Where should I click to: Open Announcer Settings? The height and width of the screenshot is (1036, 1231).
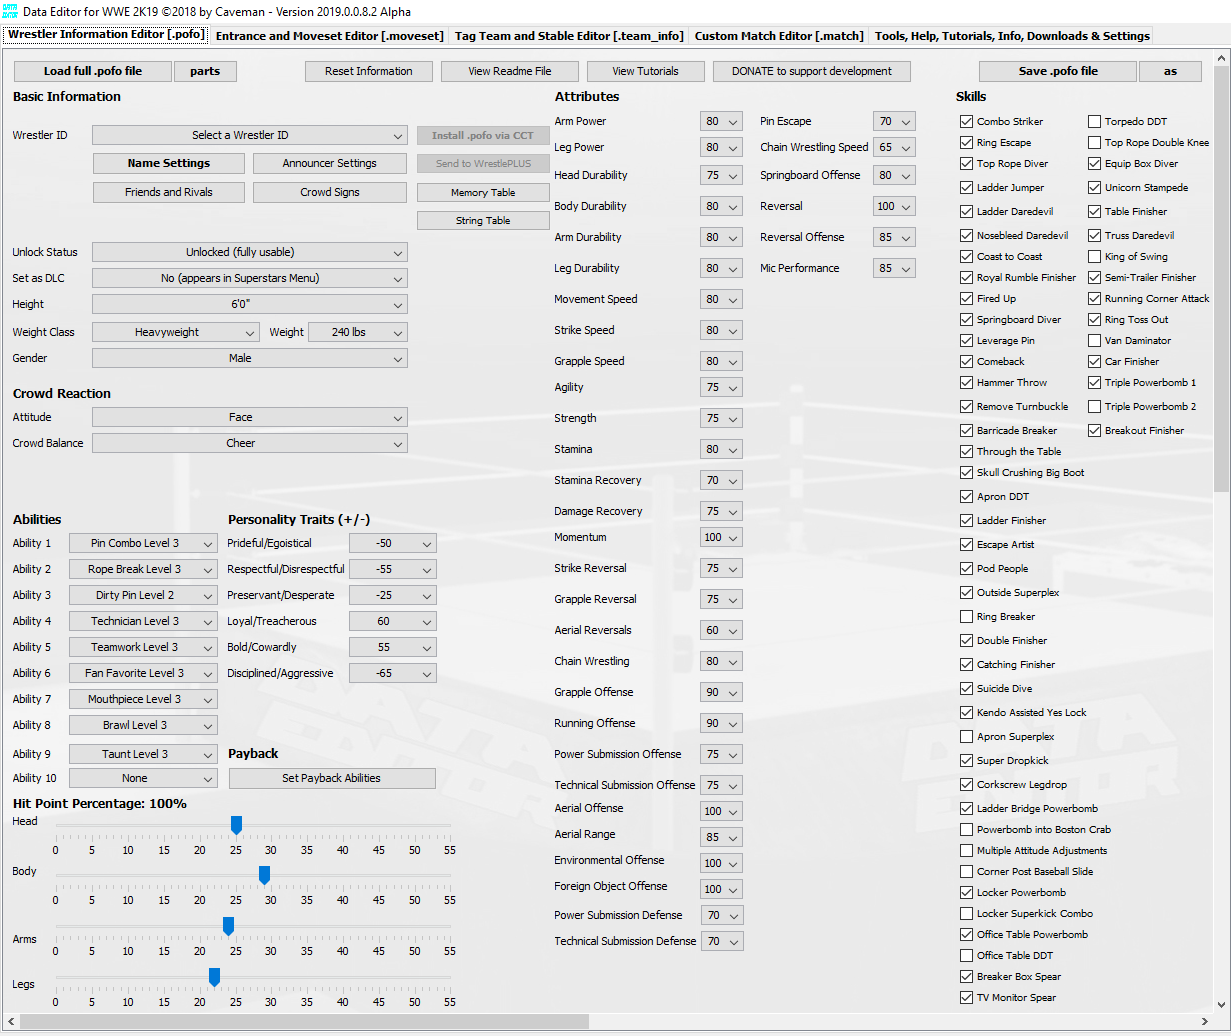[x=330, y=163]
